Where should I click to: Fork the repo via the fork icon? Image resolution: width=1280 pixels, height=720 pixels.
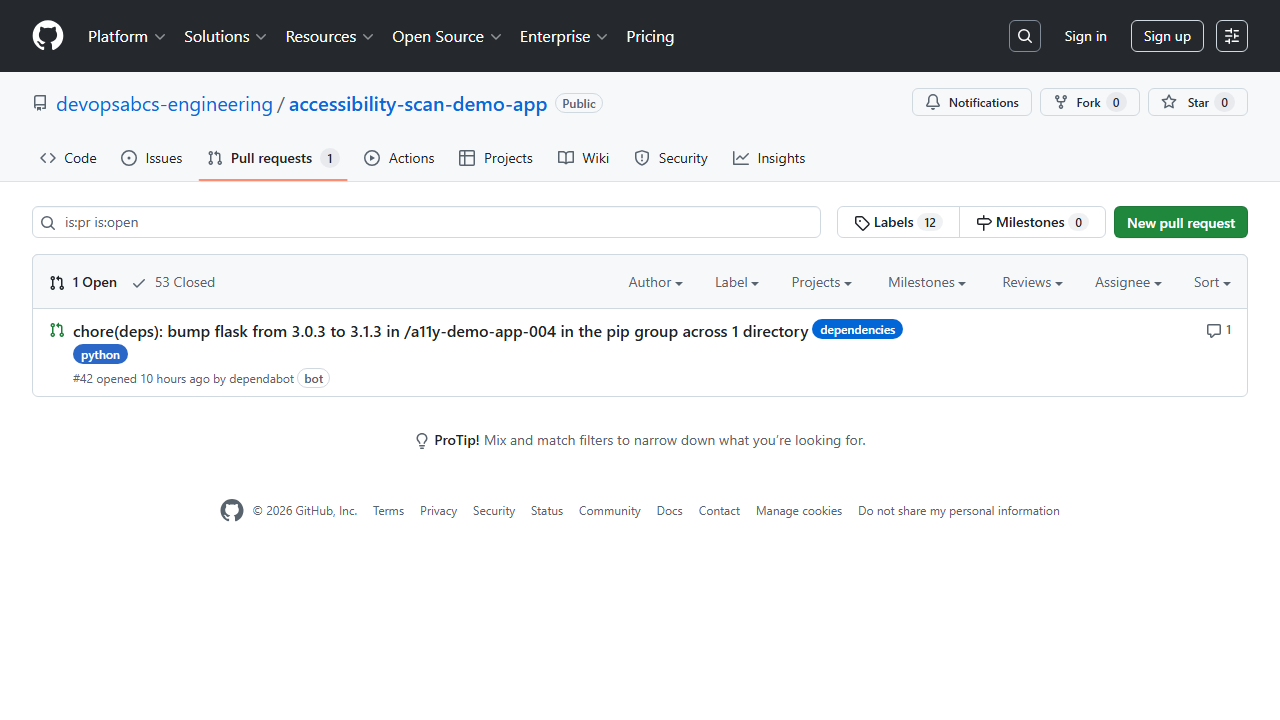1060,101
